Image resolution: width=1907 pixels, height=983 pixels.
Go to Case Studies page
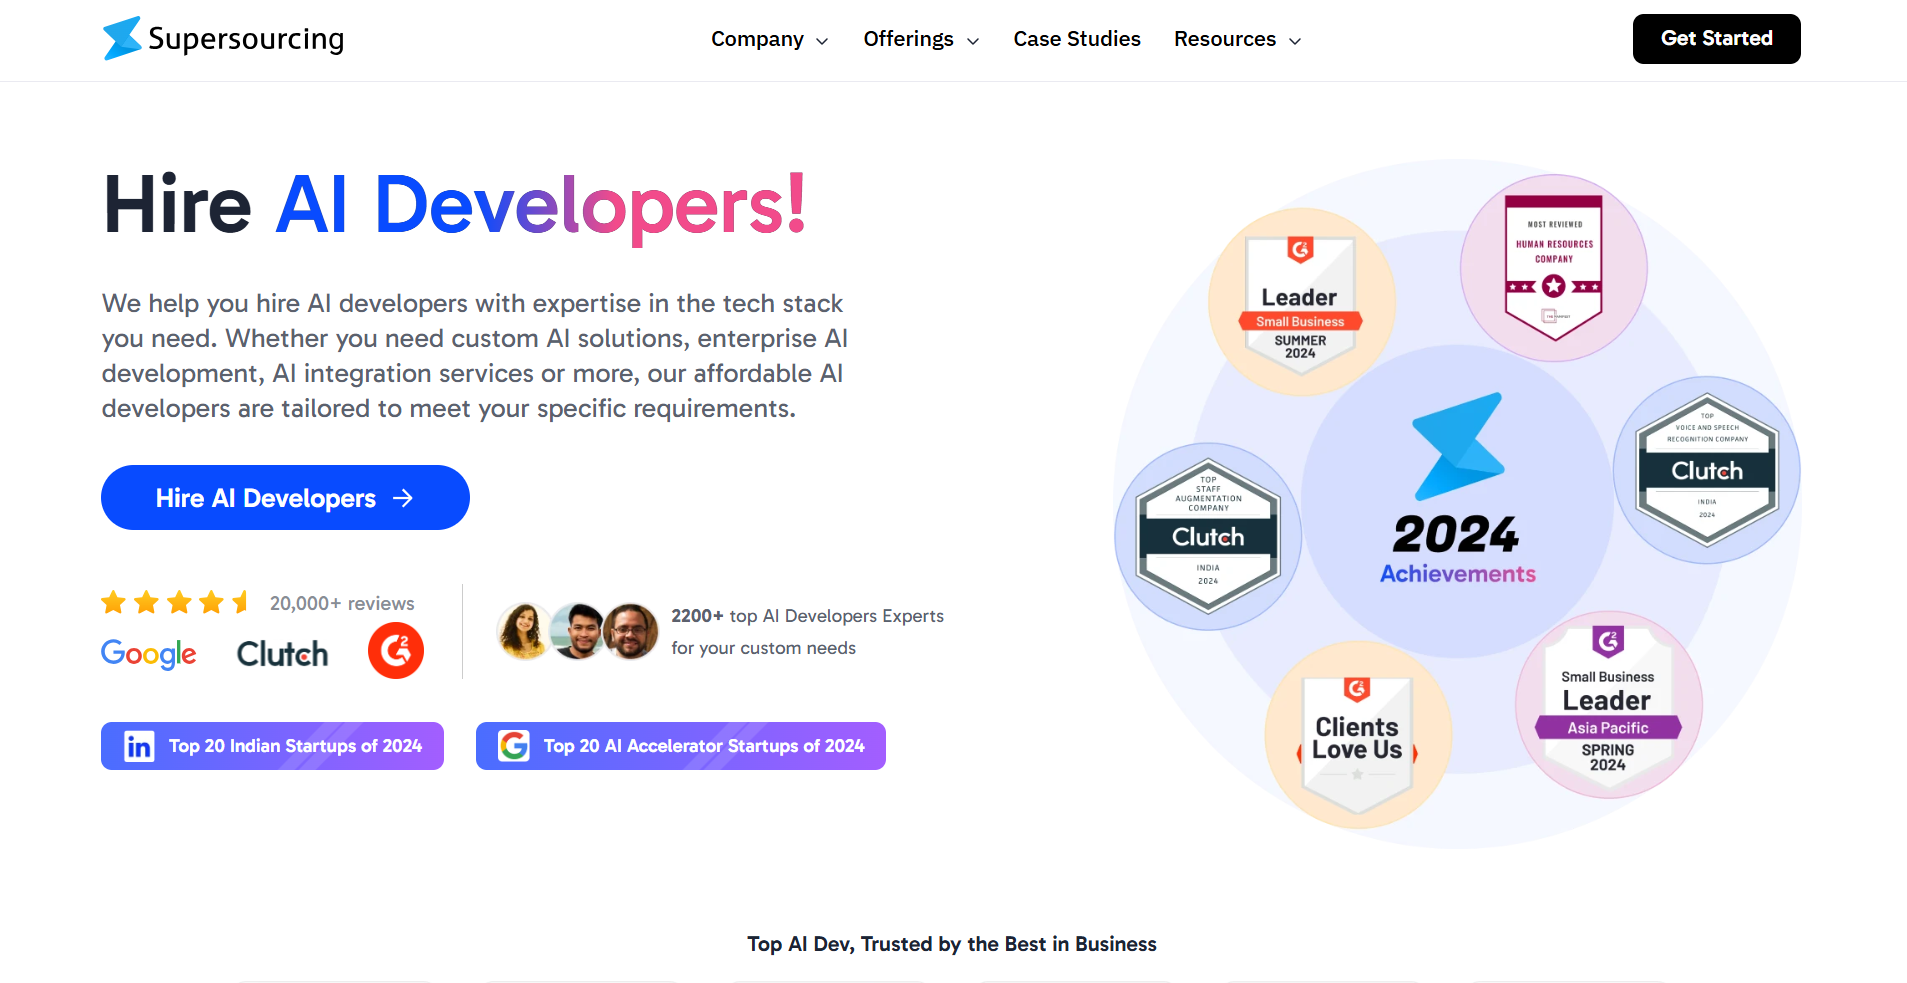pos(1077,40)
